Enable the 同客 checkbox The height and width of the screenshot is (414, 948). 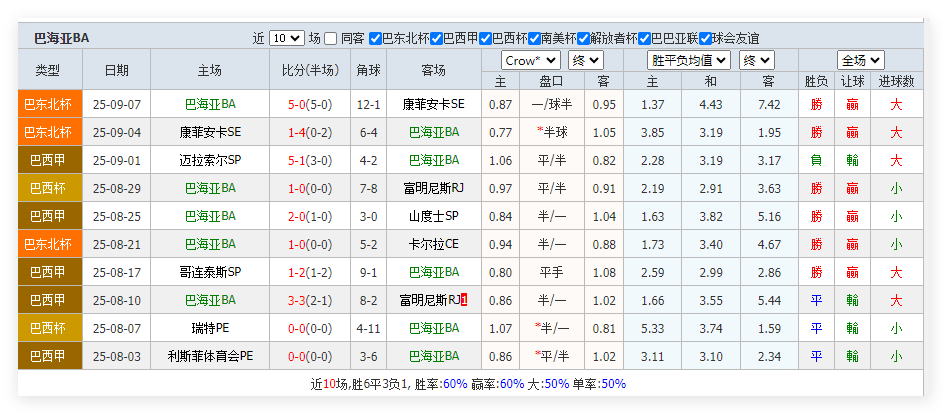pyautogui.click(x=331, y=38)
